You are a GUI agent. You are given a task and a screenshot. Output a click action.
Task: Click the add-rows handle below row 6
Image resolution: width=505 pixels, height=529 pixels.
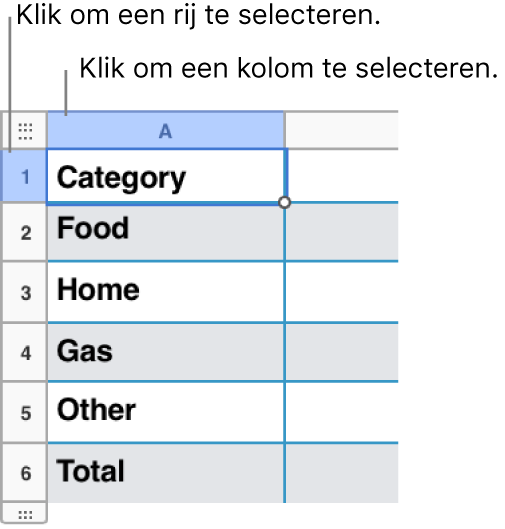[25, 514]
